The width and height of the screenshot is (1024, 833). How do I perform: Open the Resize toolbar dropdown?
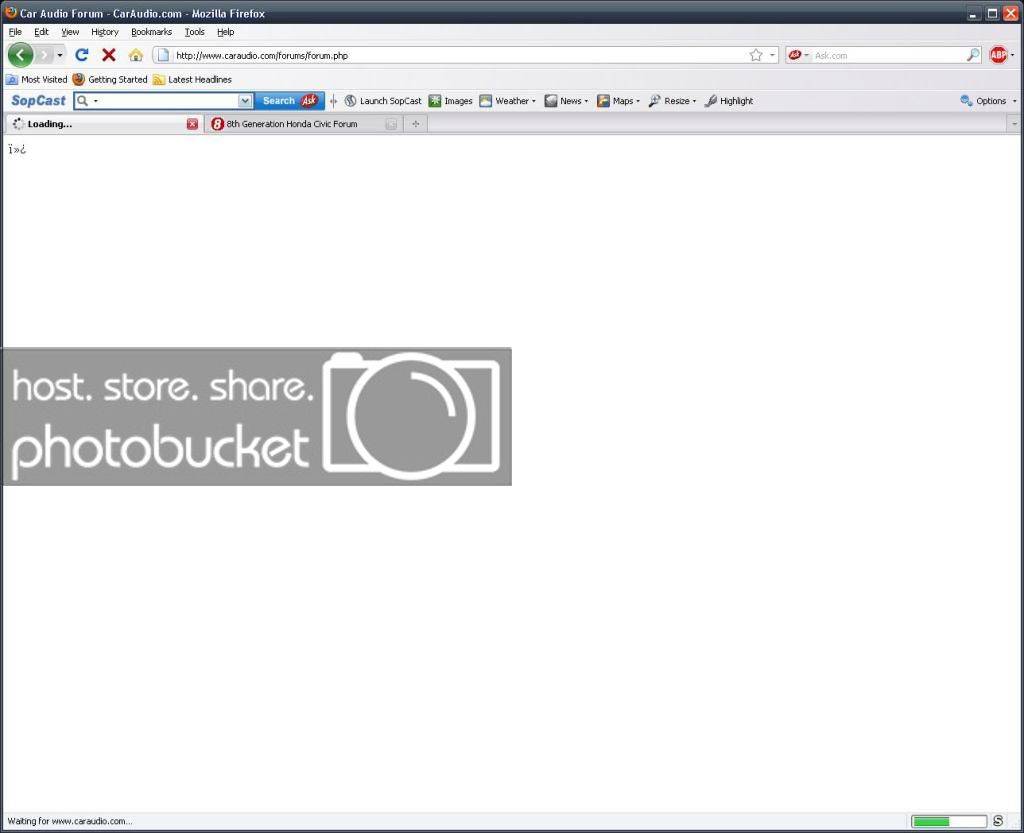click(672, 101)
